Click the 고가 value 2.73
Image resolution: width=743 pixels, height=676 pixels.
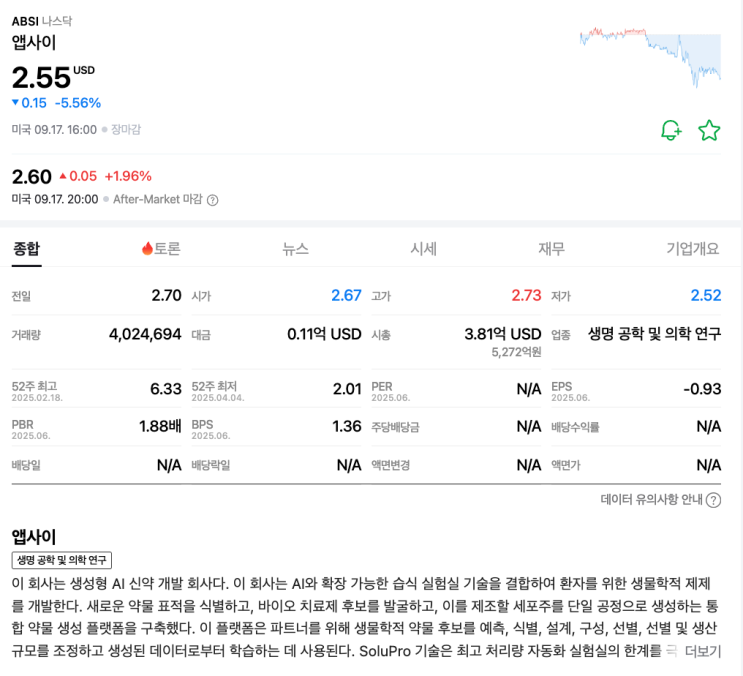pos(526,296)
